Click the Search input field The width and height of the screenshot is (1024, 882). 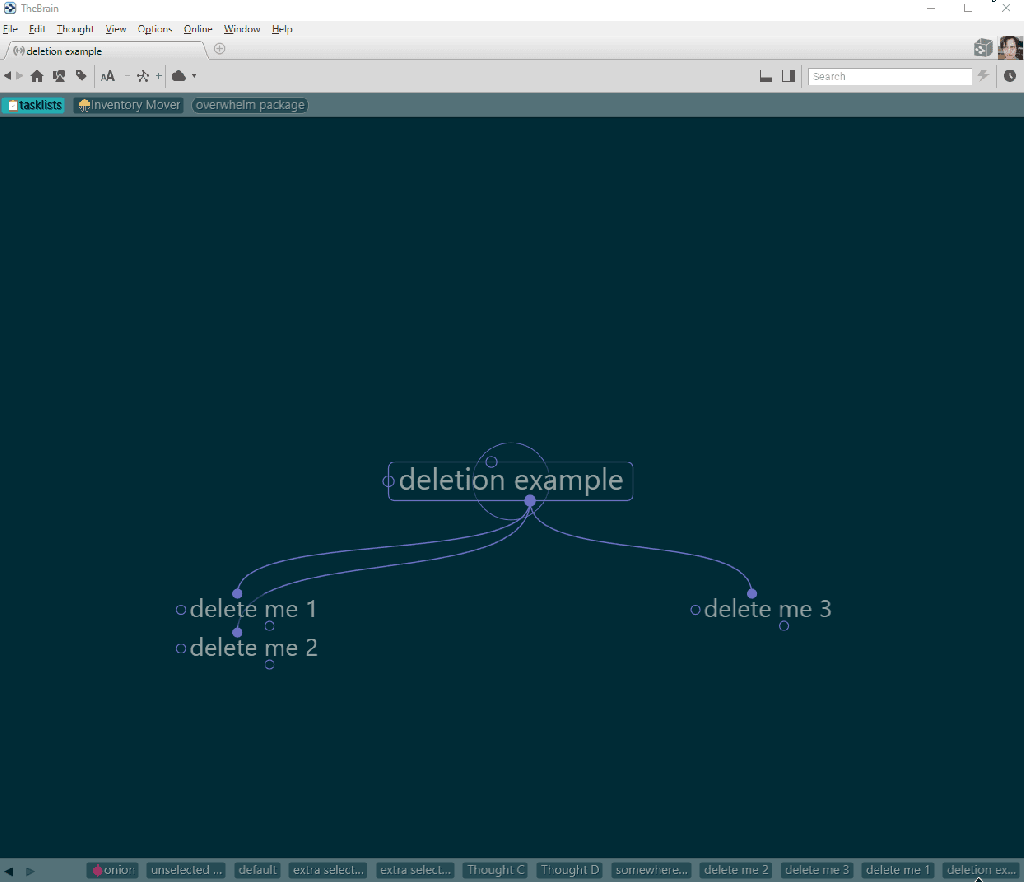tap(889, 76)
